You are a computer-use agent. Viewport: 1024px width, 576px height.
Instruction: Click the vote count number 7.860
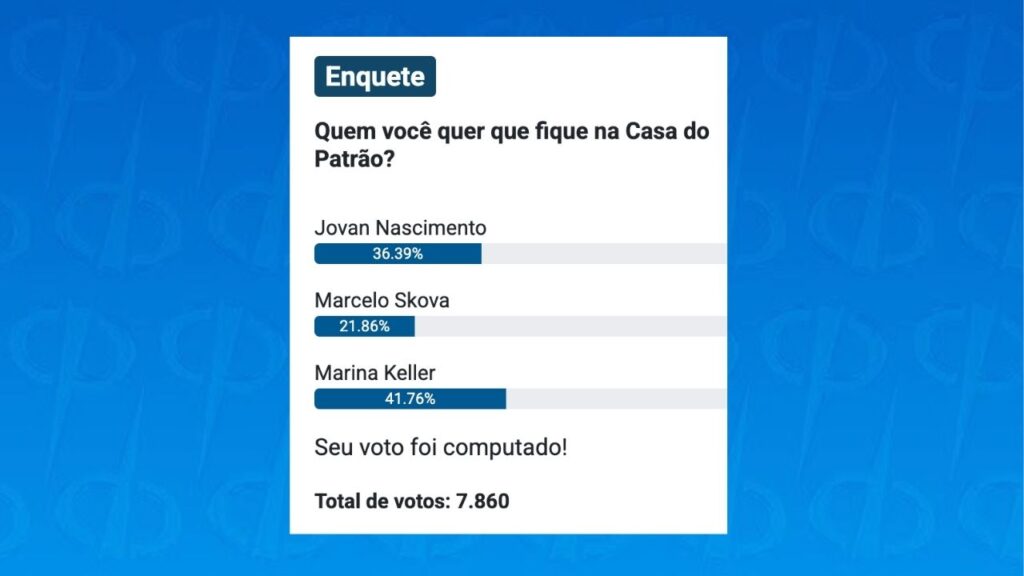tap(483, 501)
